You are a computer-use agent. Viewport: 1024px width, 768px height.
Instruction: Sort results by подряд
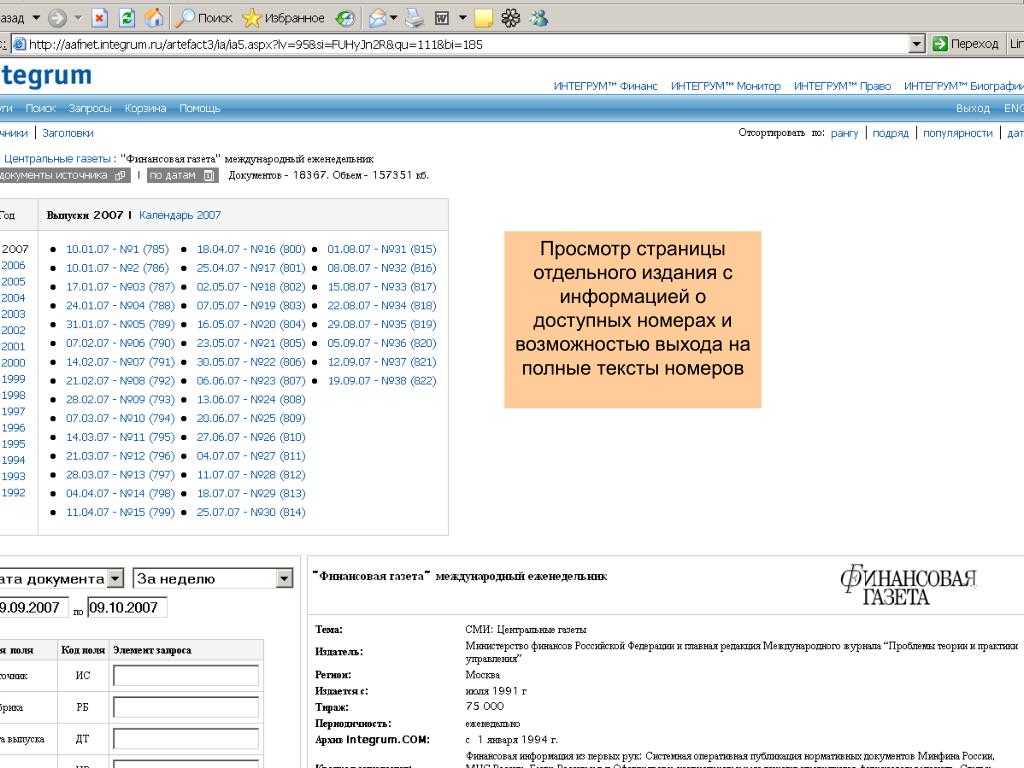coord(891,133)
